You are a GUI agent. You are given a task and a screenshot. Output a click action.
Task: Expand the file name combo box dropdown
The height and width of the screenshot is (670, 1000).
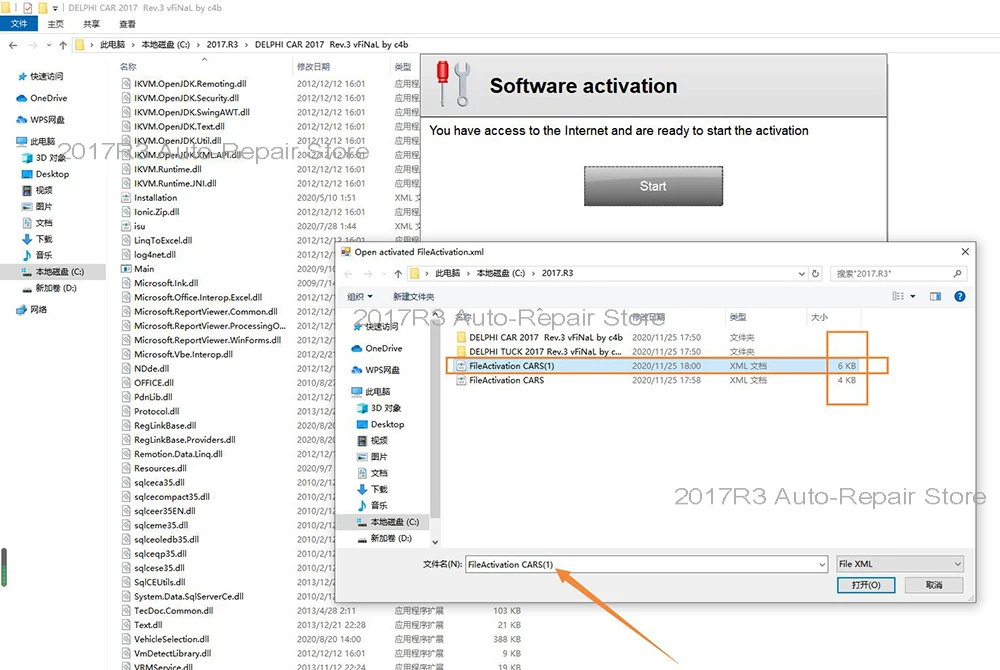coord(821,564)
